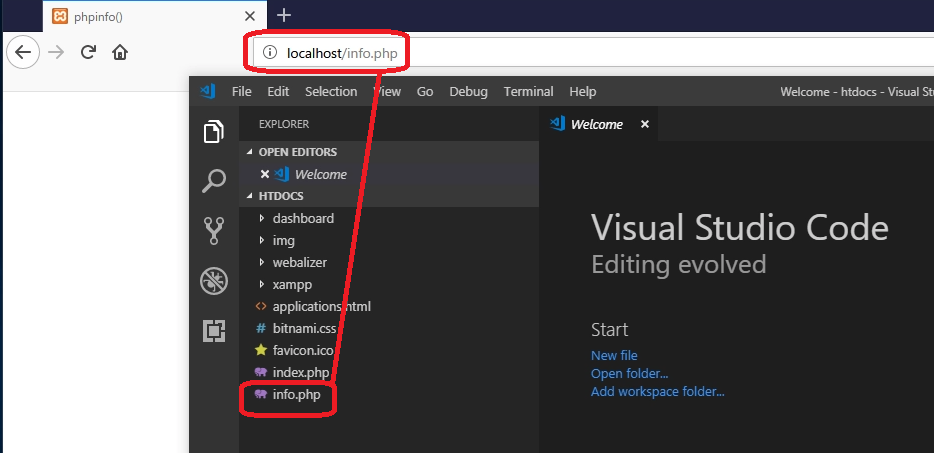
Task: Select Welcome entry under Open Editors
Action: point(389,174)
